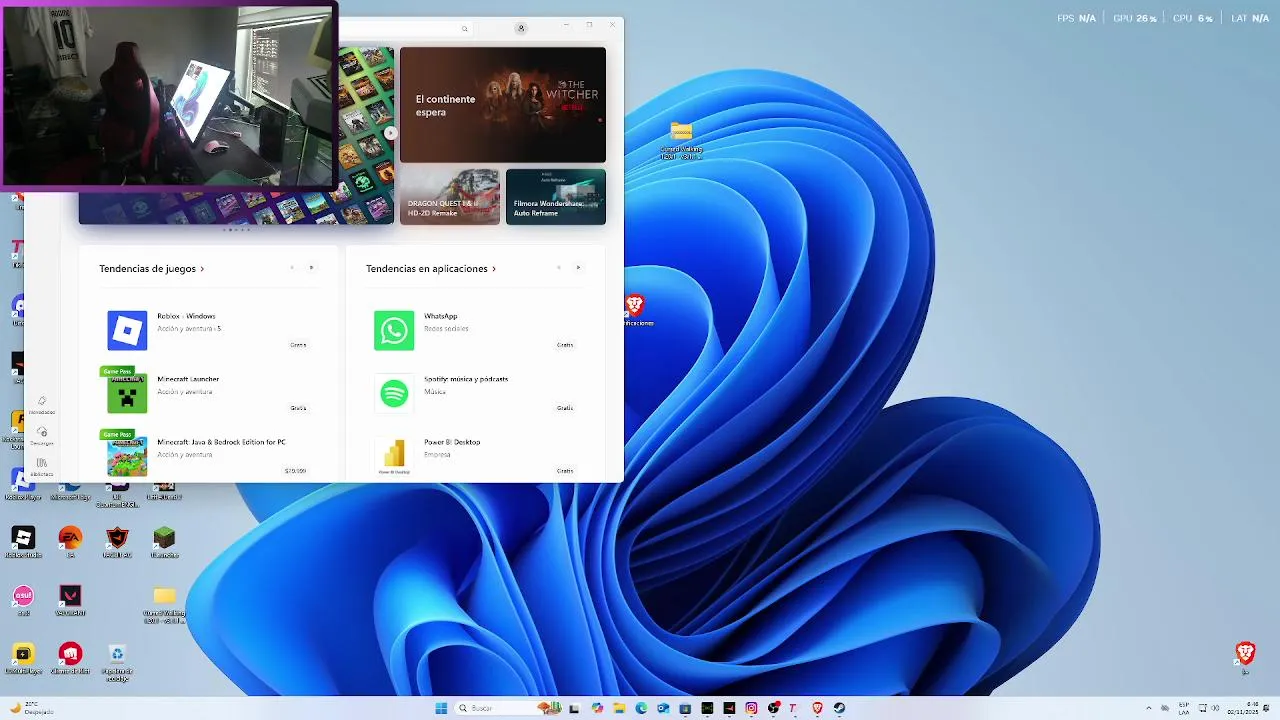Screen dimensions: 1280x720
Task: Open Brave browser from the taskbar
Action: [x=817, y=708]
